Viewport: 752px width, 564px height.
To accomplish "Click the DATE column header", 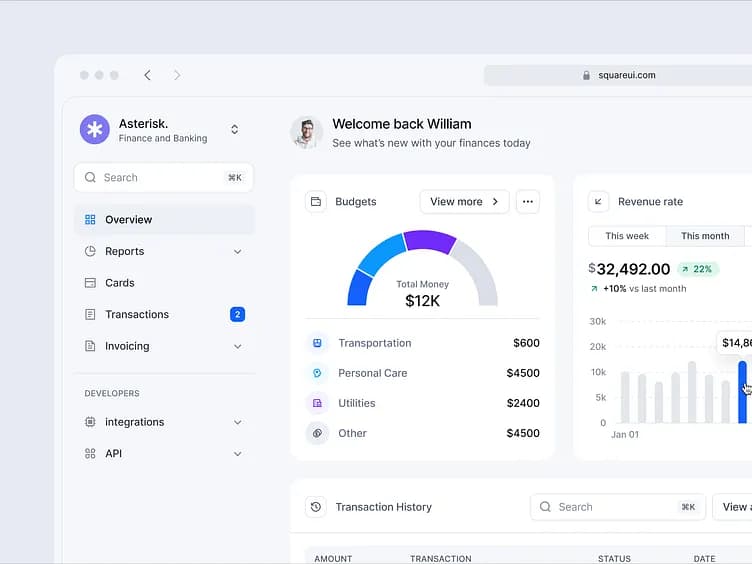I will coord(705,559).
